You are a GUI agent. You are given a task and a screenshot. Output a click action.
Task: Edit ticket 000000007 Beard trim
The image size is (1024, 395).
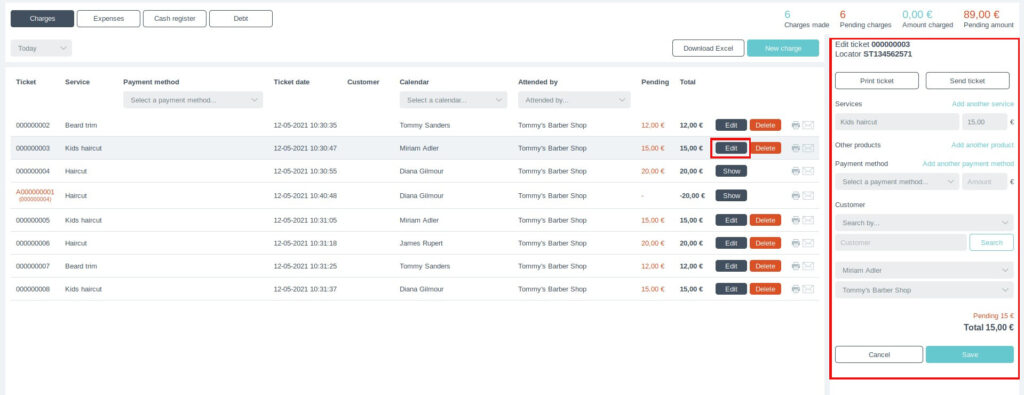731,266
